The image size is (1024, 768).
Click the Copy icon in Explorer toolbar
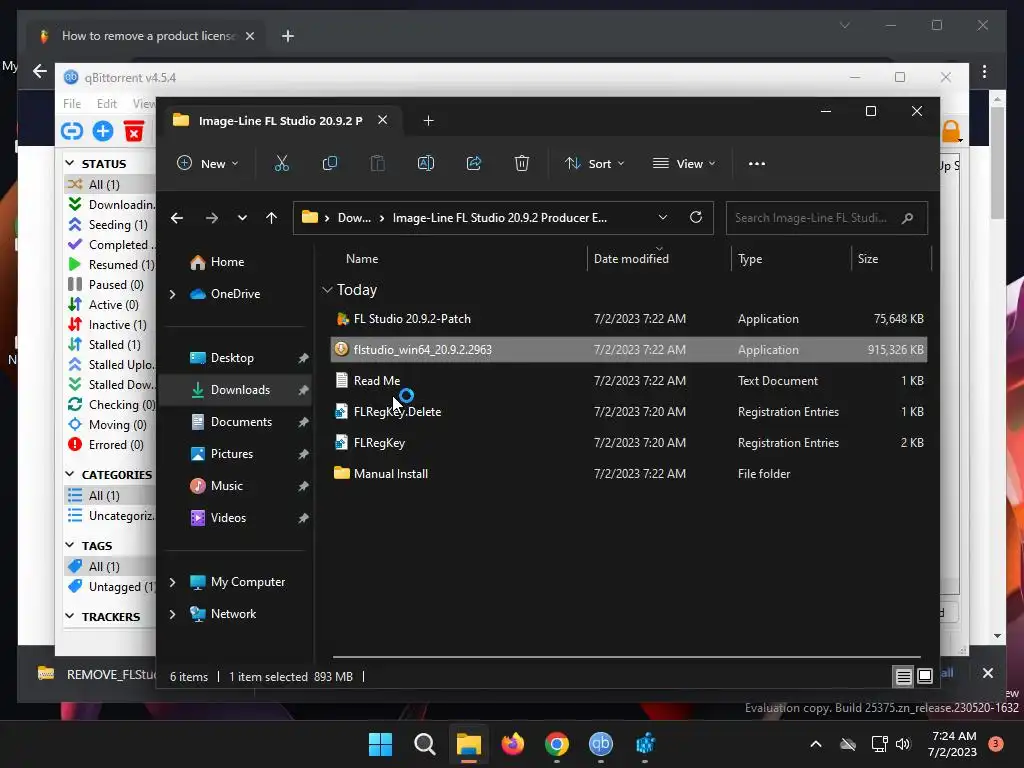[330, 163]
